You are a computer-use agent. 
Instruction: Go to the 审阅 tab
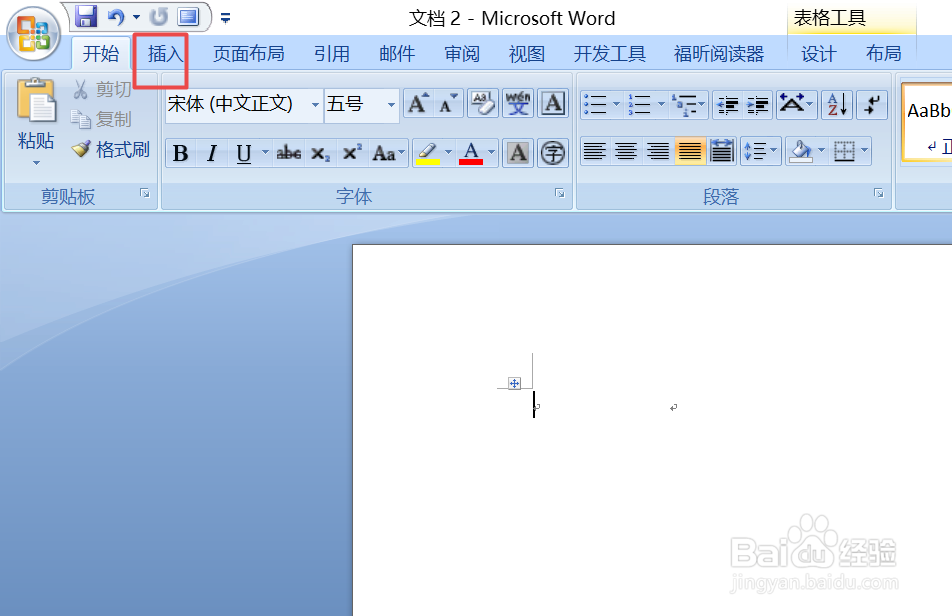click(462, 53)
